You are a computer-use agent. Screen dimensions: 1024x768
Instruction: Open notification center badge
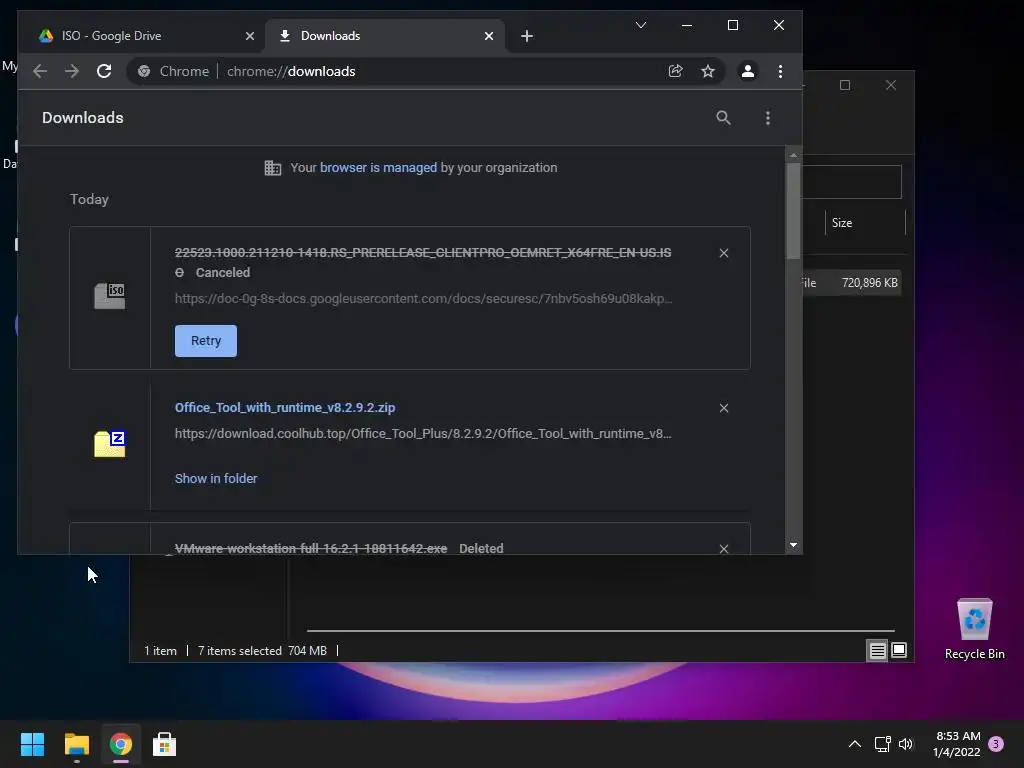point(996,744)
